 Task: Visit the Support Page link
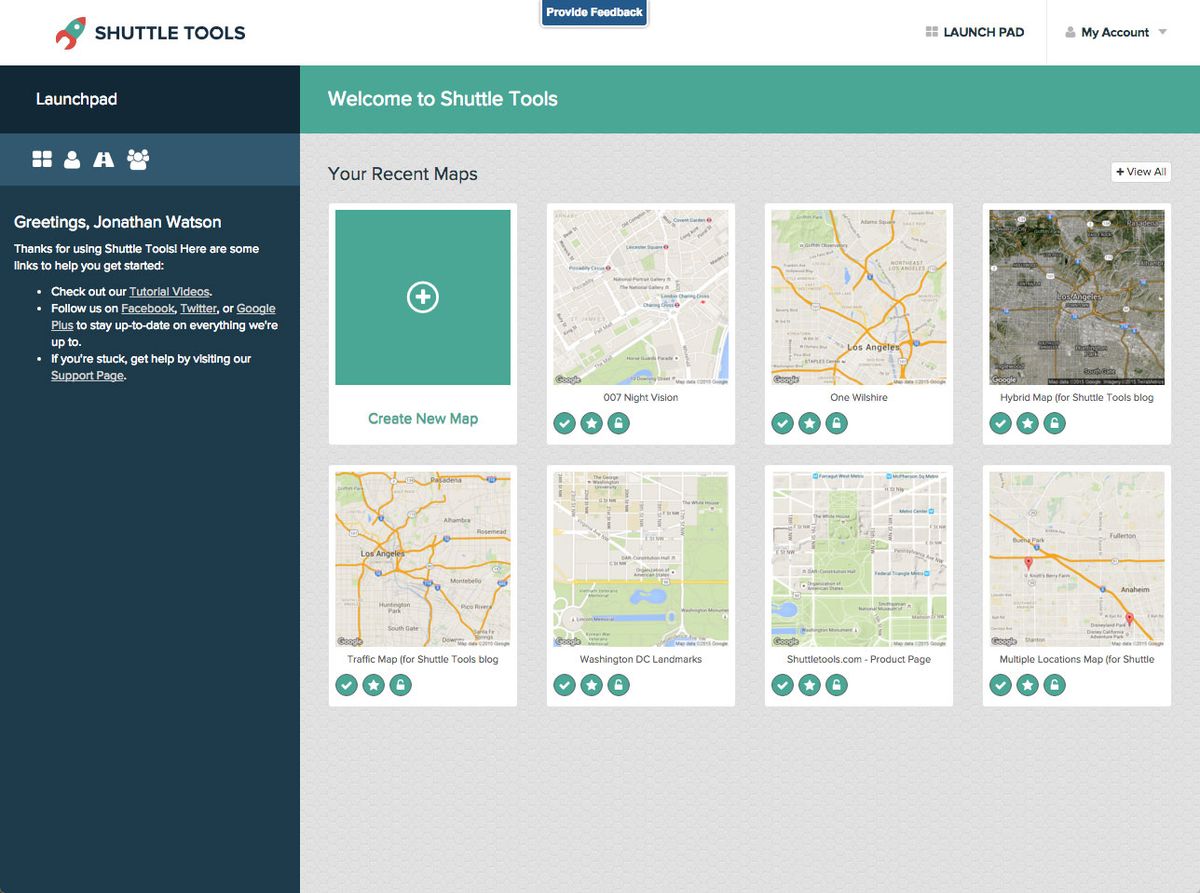pyautogui.click(x=87, y=375)
